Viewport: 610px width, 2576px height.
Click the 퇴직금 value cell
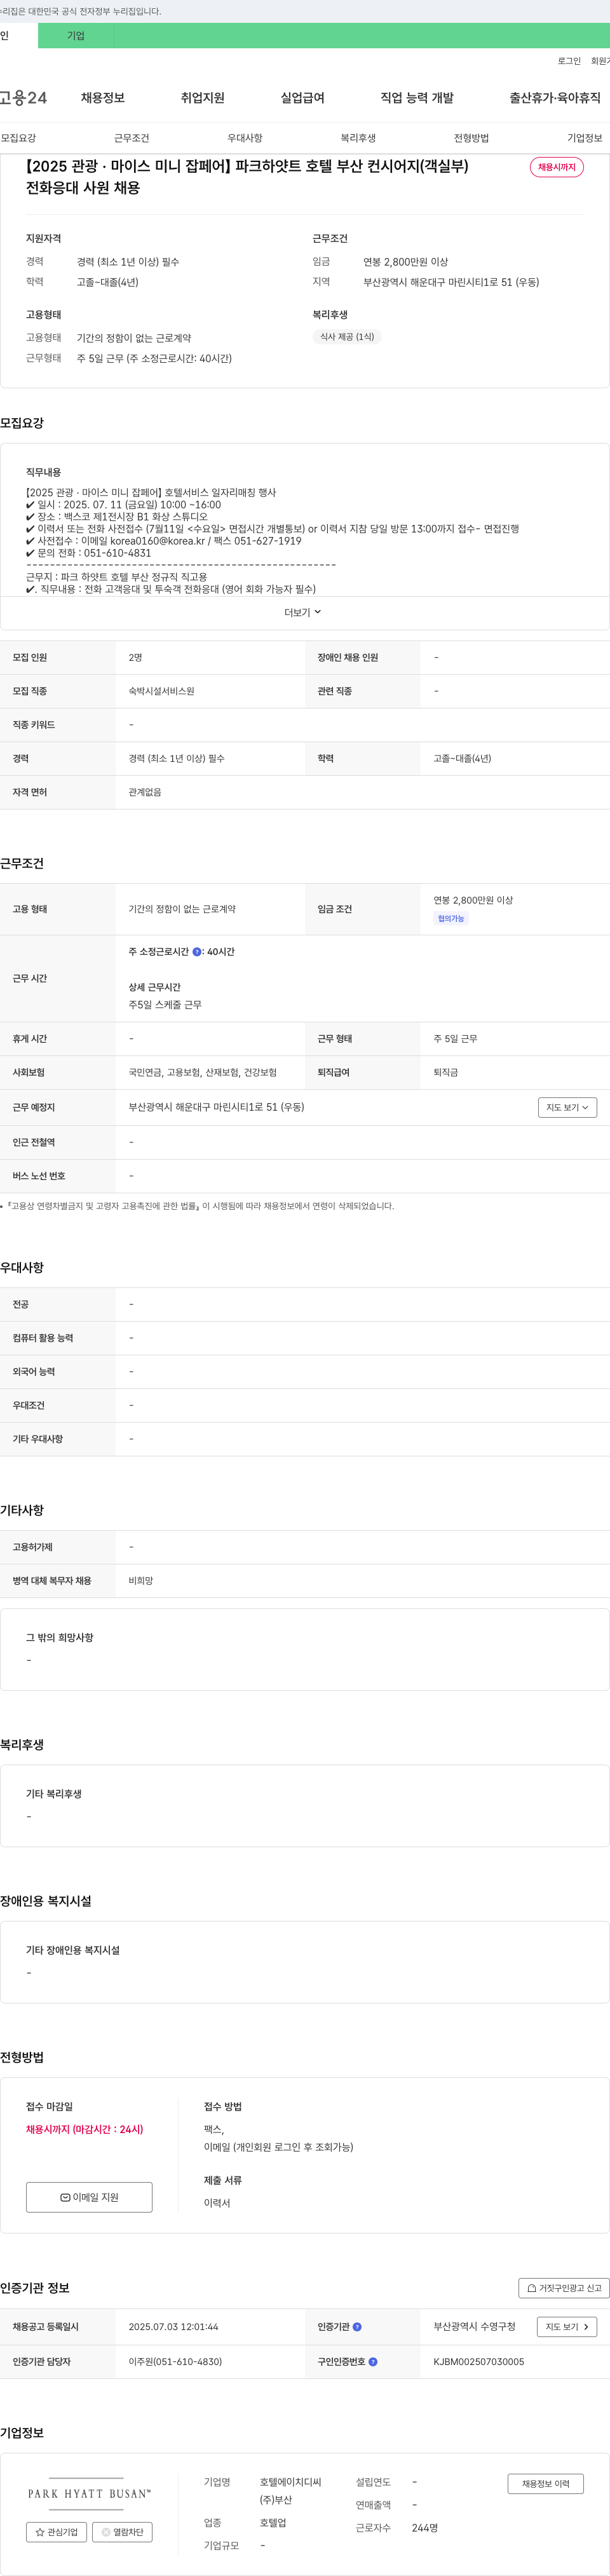[x=445, y=1073]
